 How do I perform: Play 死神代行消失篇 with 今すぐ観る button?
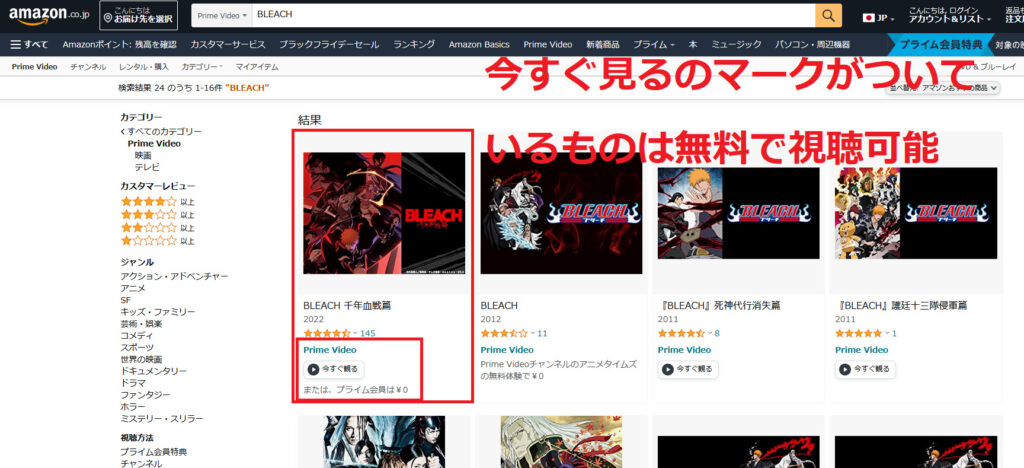(x=688, y=369)
